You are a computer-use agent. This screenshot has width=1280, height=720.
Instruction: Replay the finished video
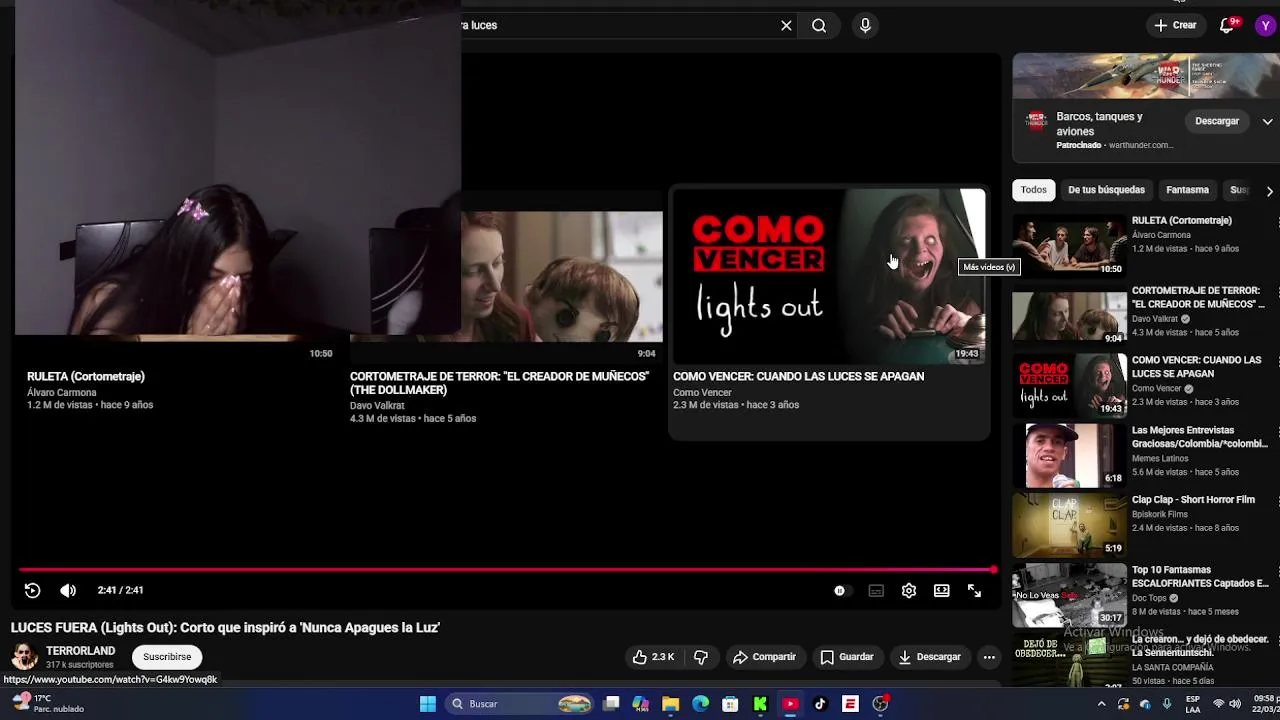pos(32,590)
